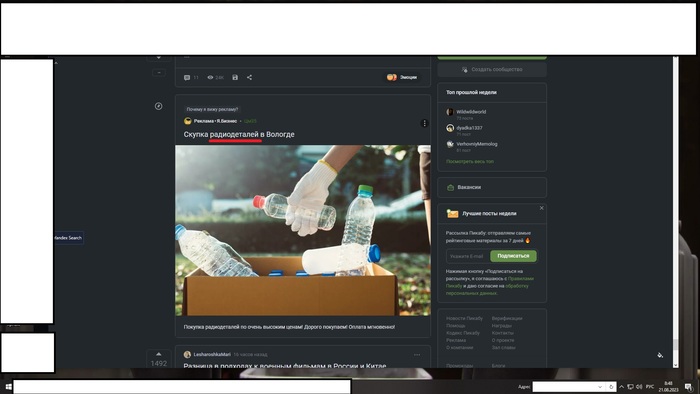Screen dimensions: 700x394
Task: Click the share icon below the post
Action: tap(249, 78)
